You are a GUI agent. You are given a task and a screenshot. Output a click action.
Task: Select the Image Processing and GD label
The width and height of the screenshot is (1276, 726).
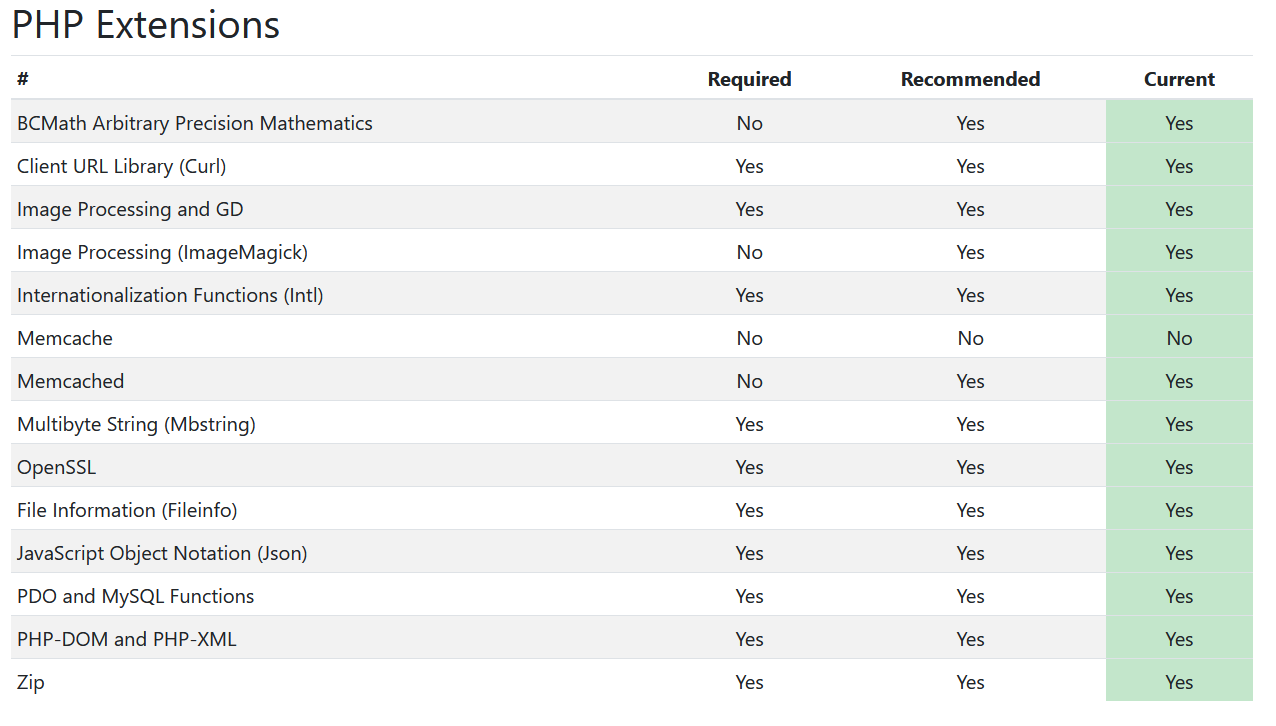click(130, 209)
